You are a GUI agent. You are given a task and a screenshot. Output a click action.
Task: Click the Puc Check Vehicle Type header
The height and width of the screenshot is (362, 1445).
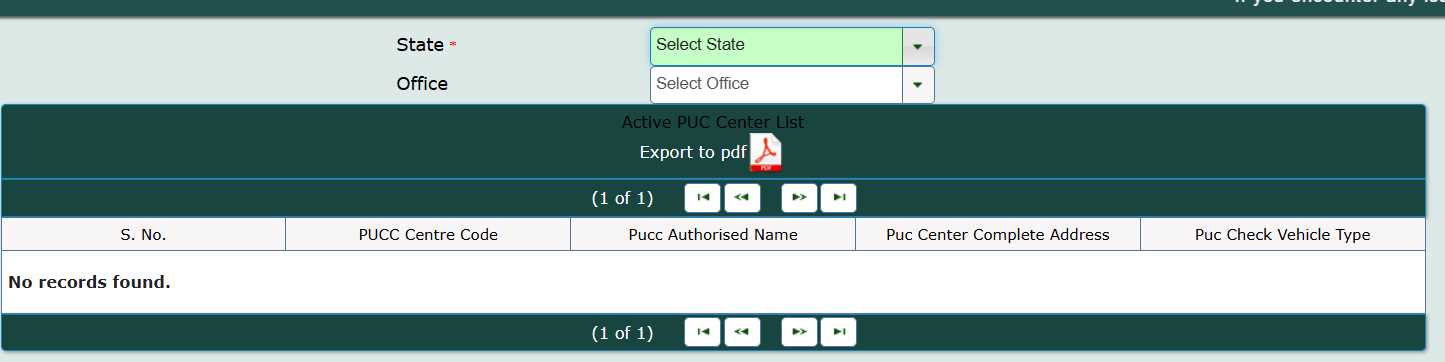(1283, 235)
